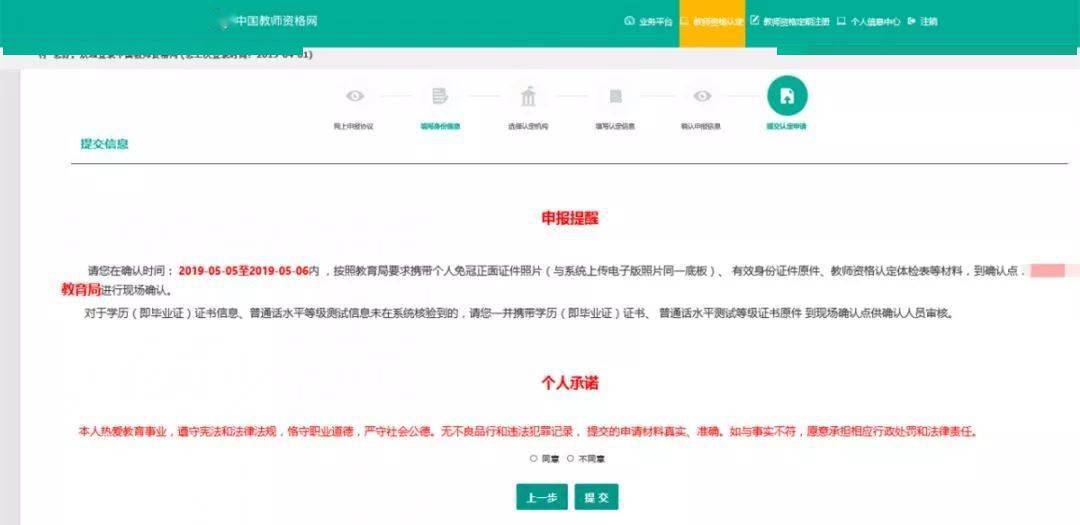Click the 确认申报信息 eye step icon
The width and height of the screenshot is (1080, 525).
[x=702, y=96]
